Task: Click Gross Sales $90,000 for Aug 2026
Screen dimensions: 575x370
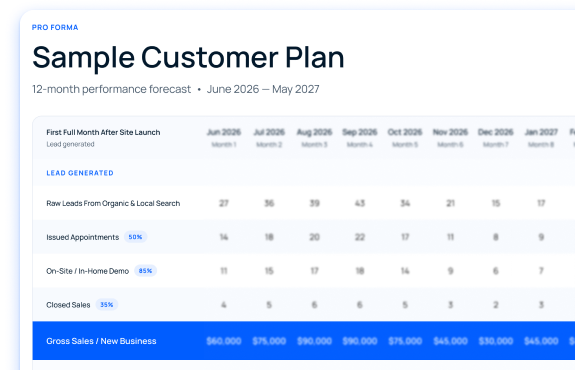Action: 314,341
